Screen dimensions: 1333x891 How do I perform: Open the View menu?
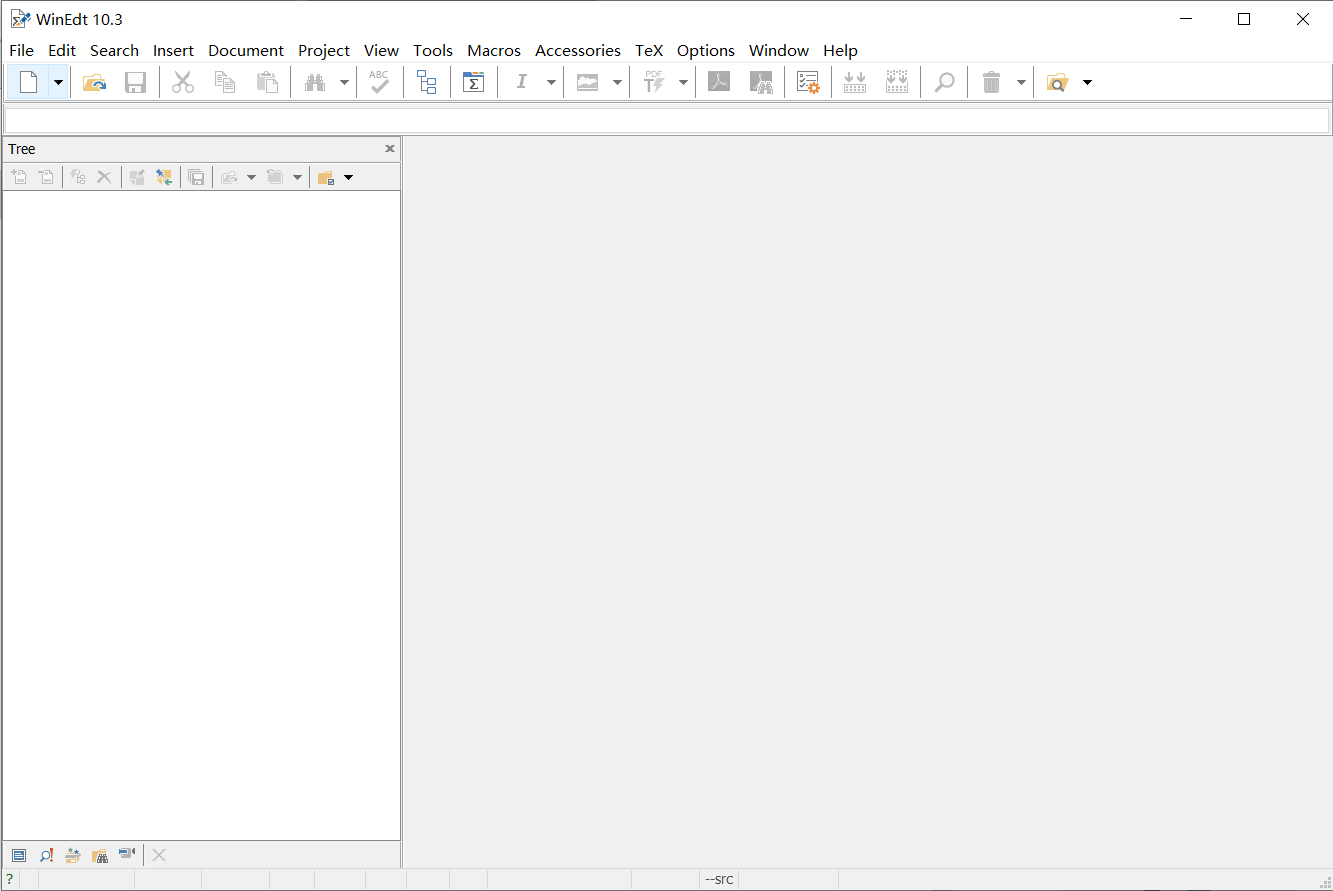tap(381, 50)
